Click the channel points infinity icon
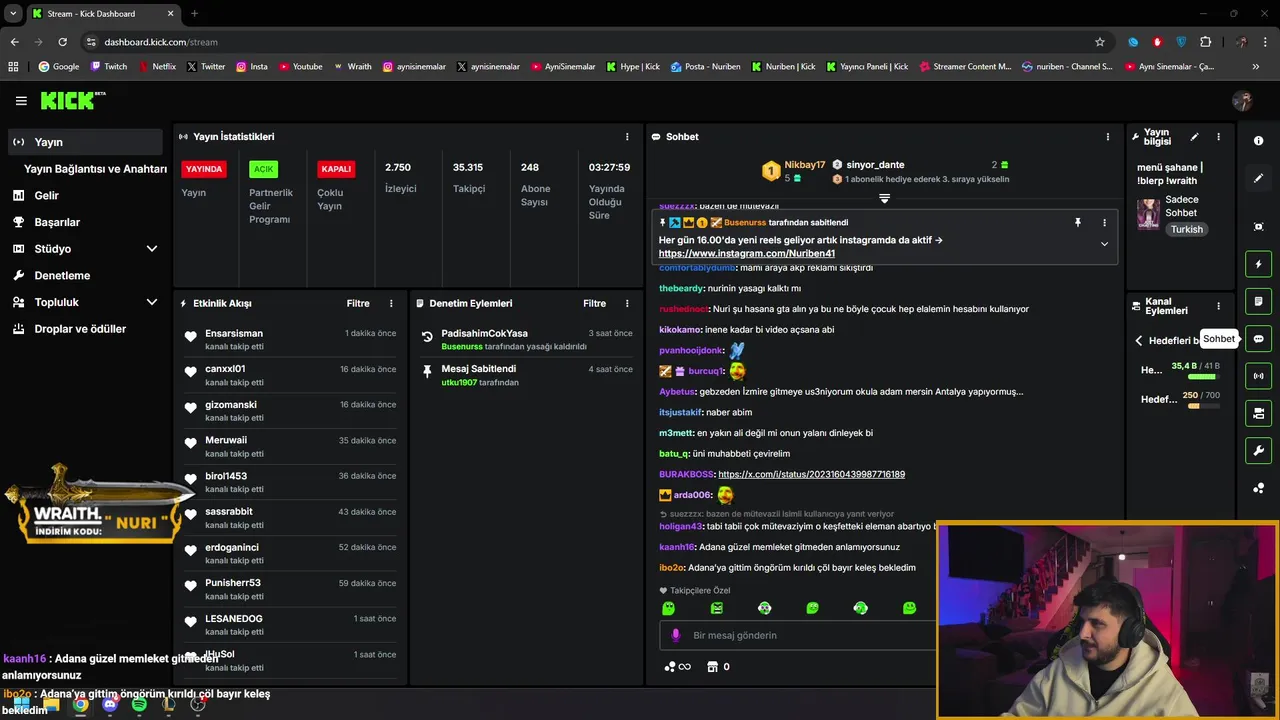This screenshot has width=1280, height=720. (x=678, y=667)
